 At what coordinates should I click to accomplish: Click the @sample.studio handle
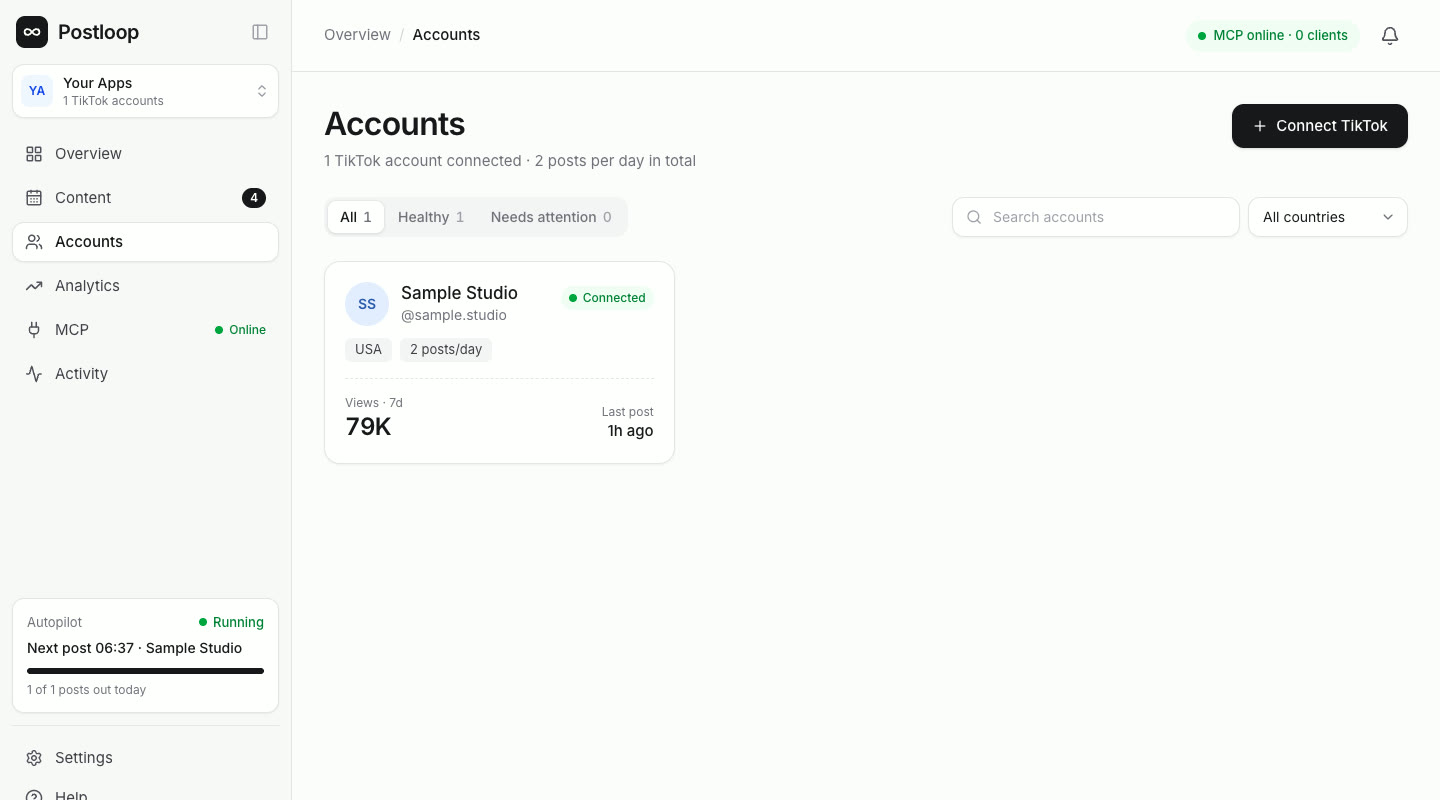click(454, 315)
